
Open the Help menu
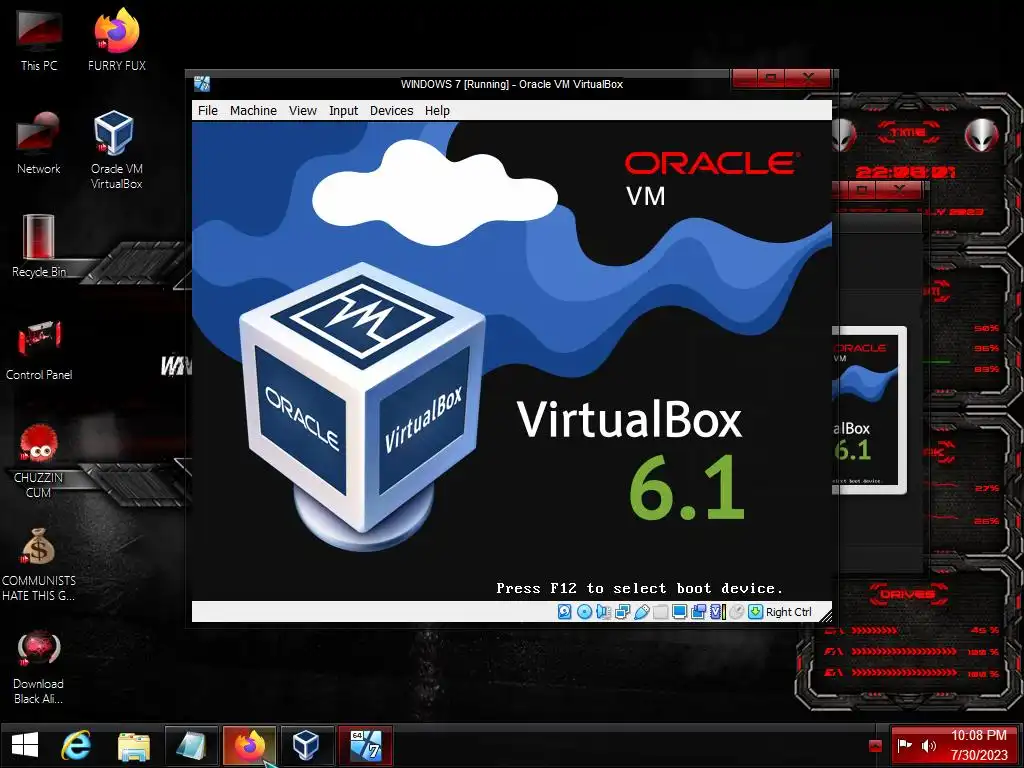[437, 110]
